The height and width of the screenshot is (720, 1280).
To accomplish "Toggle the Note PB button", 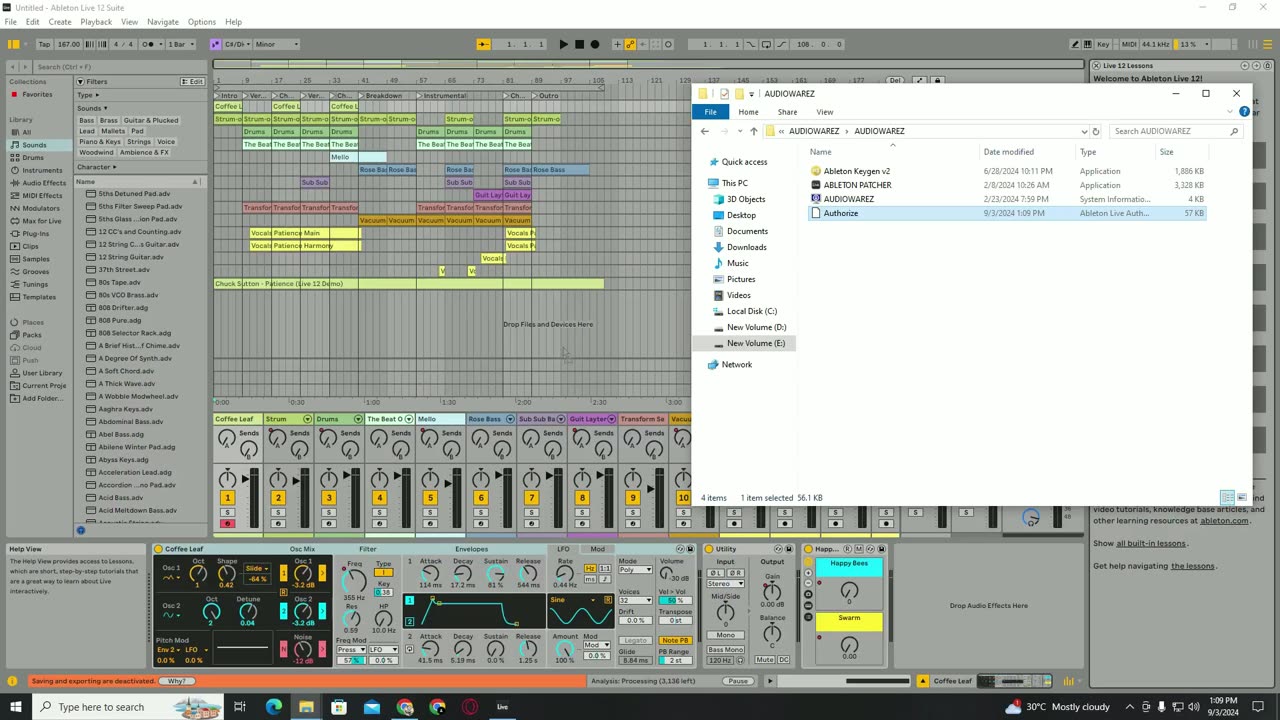I will tap(676, 640).
